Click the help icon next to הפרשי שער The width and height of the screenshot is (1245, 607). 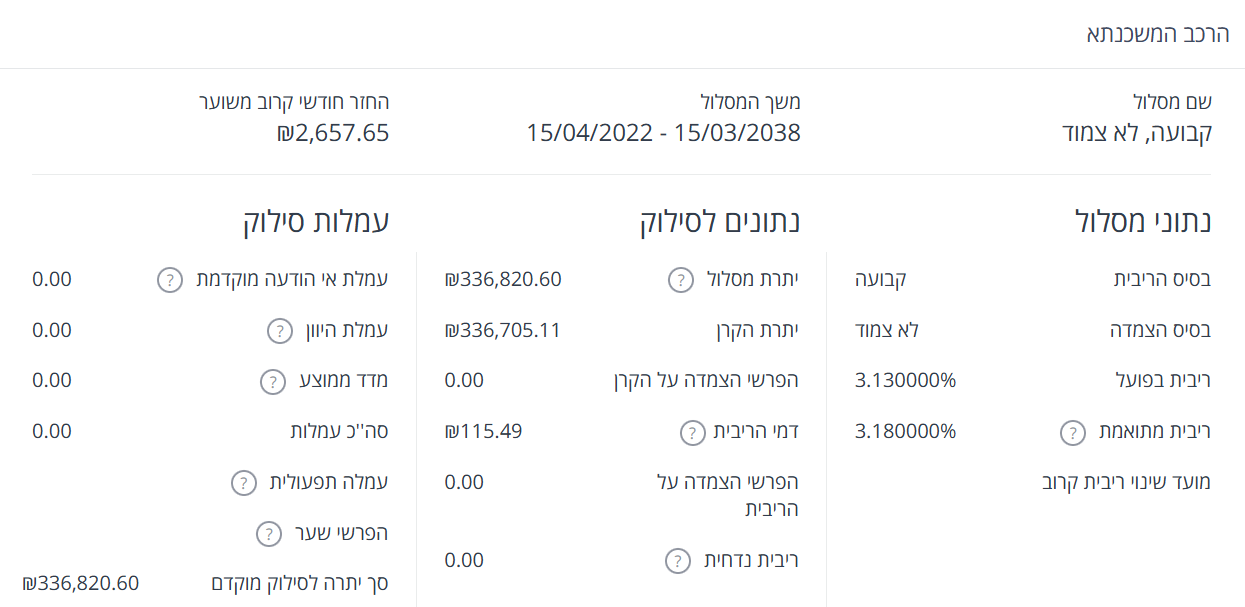269,535
